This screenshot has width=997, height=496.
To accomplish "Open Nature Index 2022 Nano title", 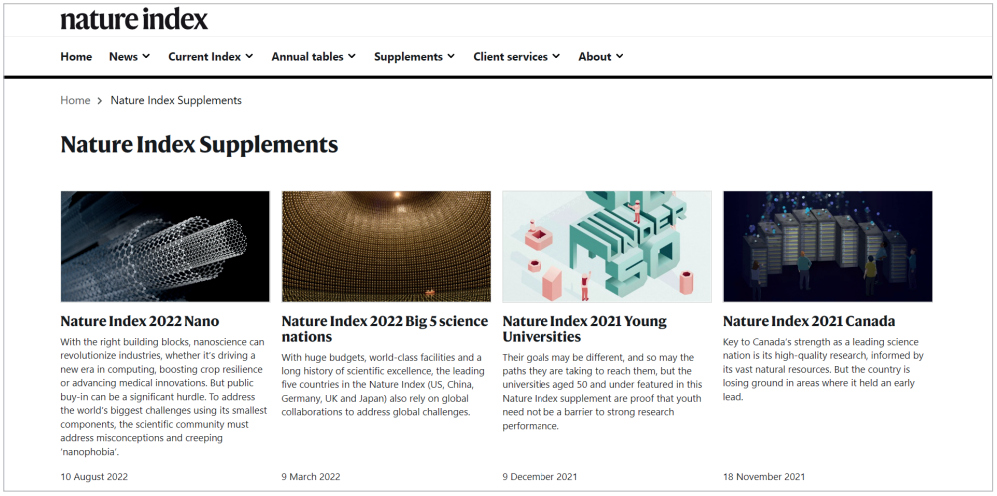I will click(x=140, y=321).
